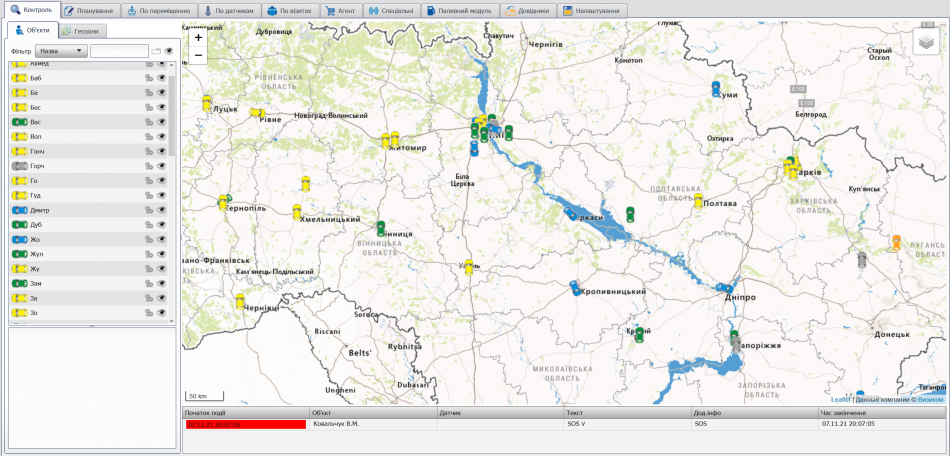Toggle visibility eye for object Баб
Image resolution: width=950 pixels, height=456 pixels.
click(161, 78)
